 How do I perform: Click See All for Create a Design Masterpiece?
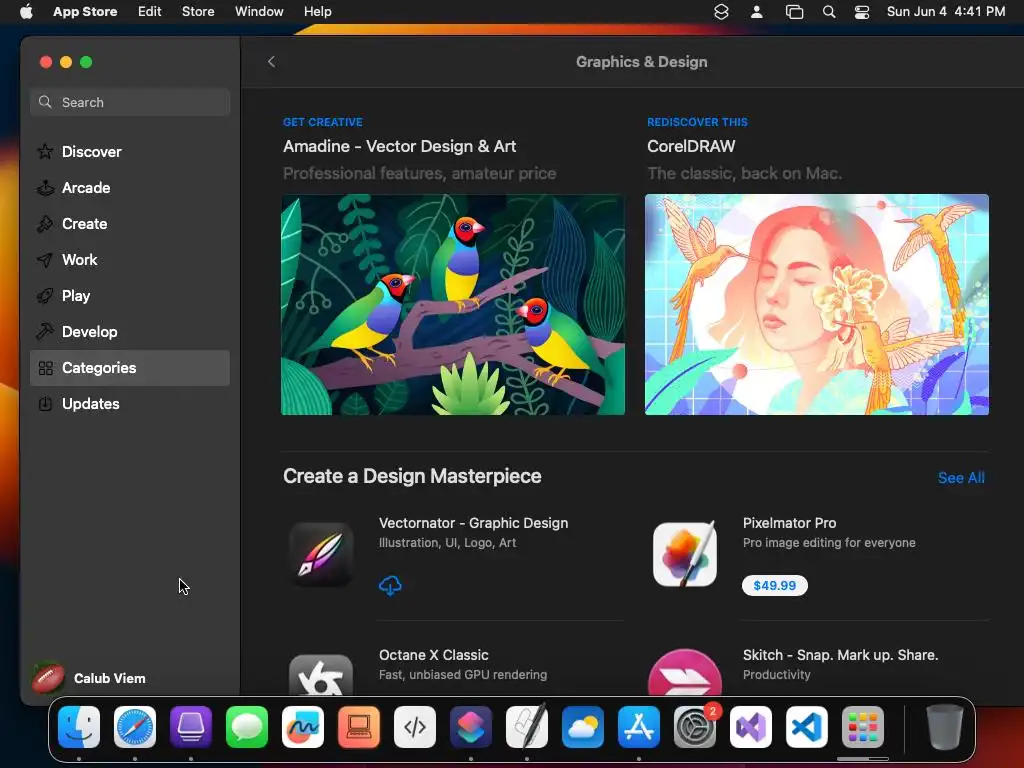pyautogui.click(x=961, y=478)
